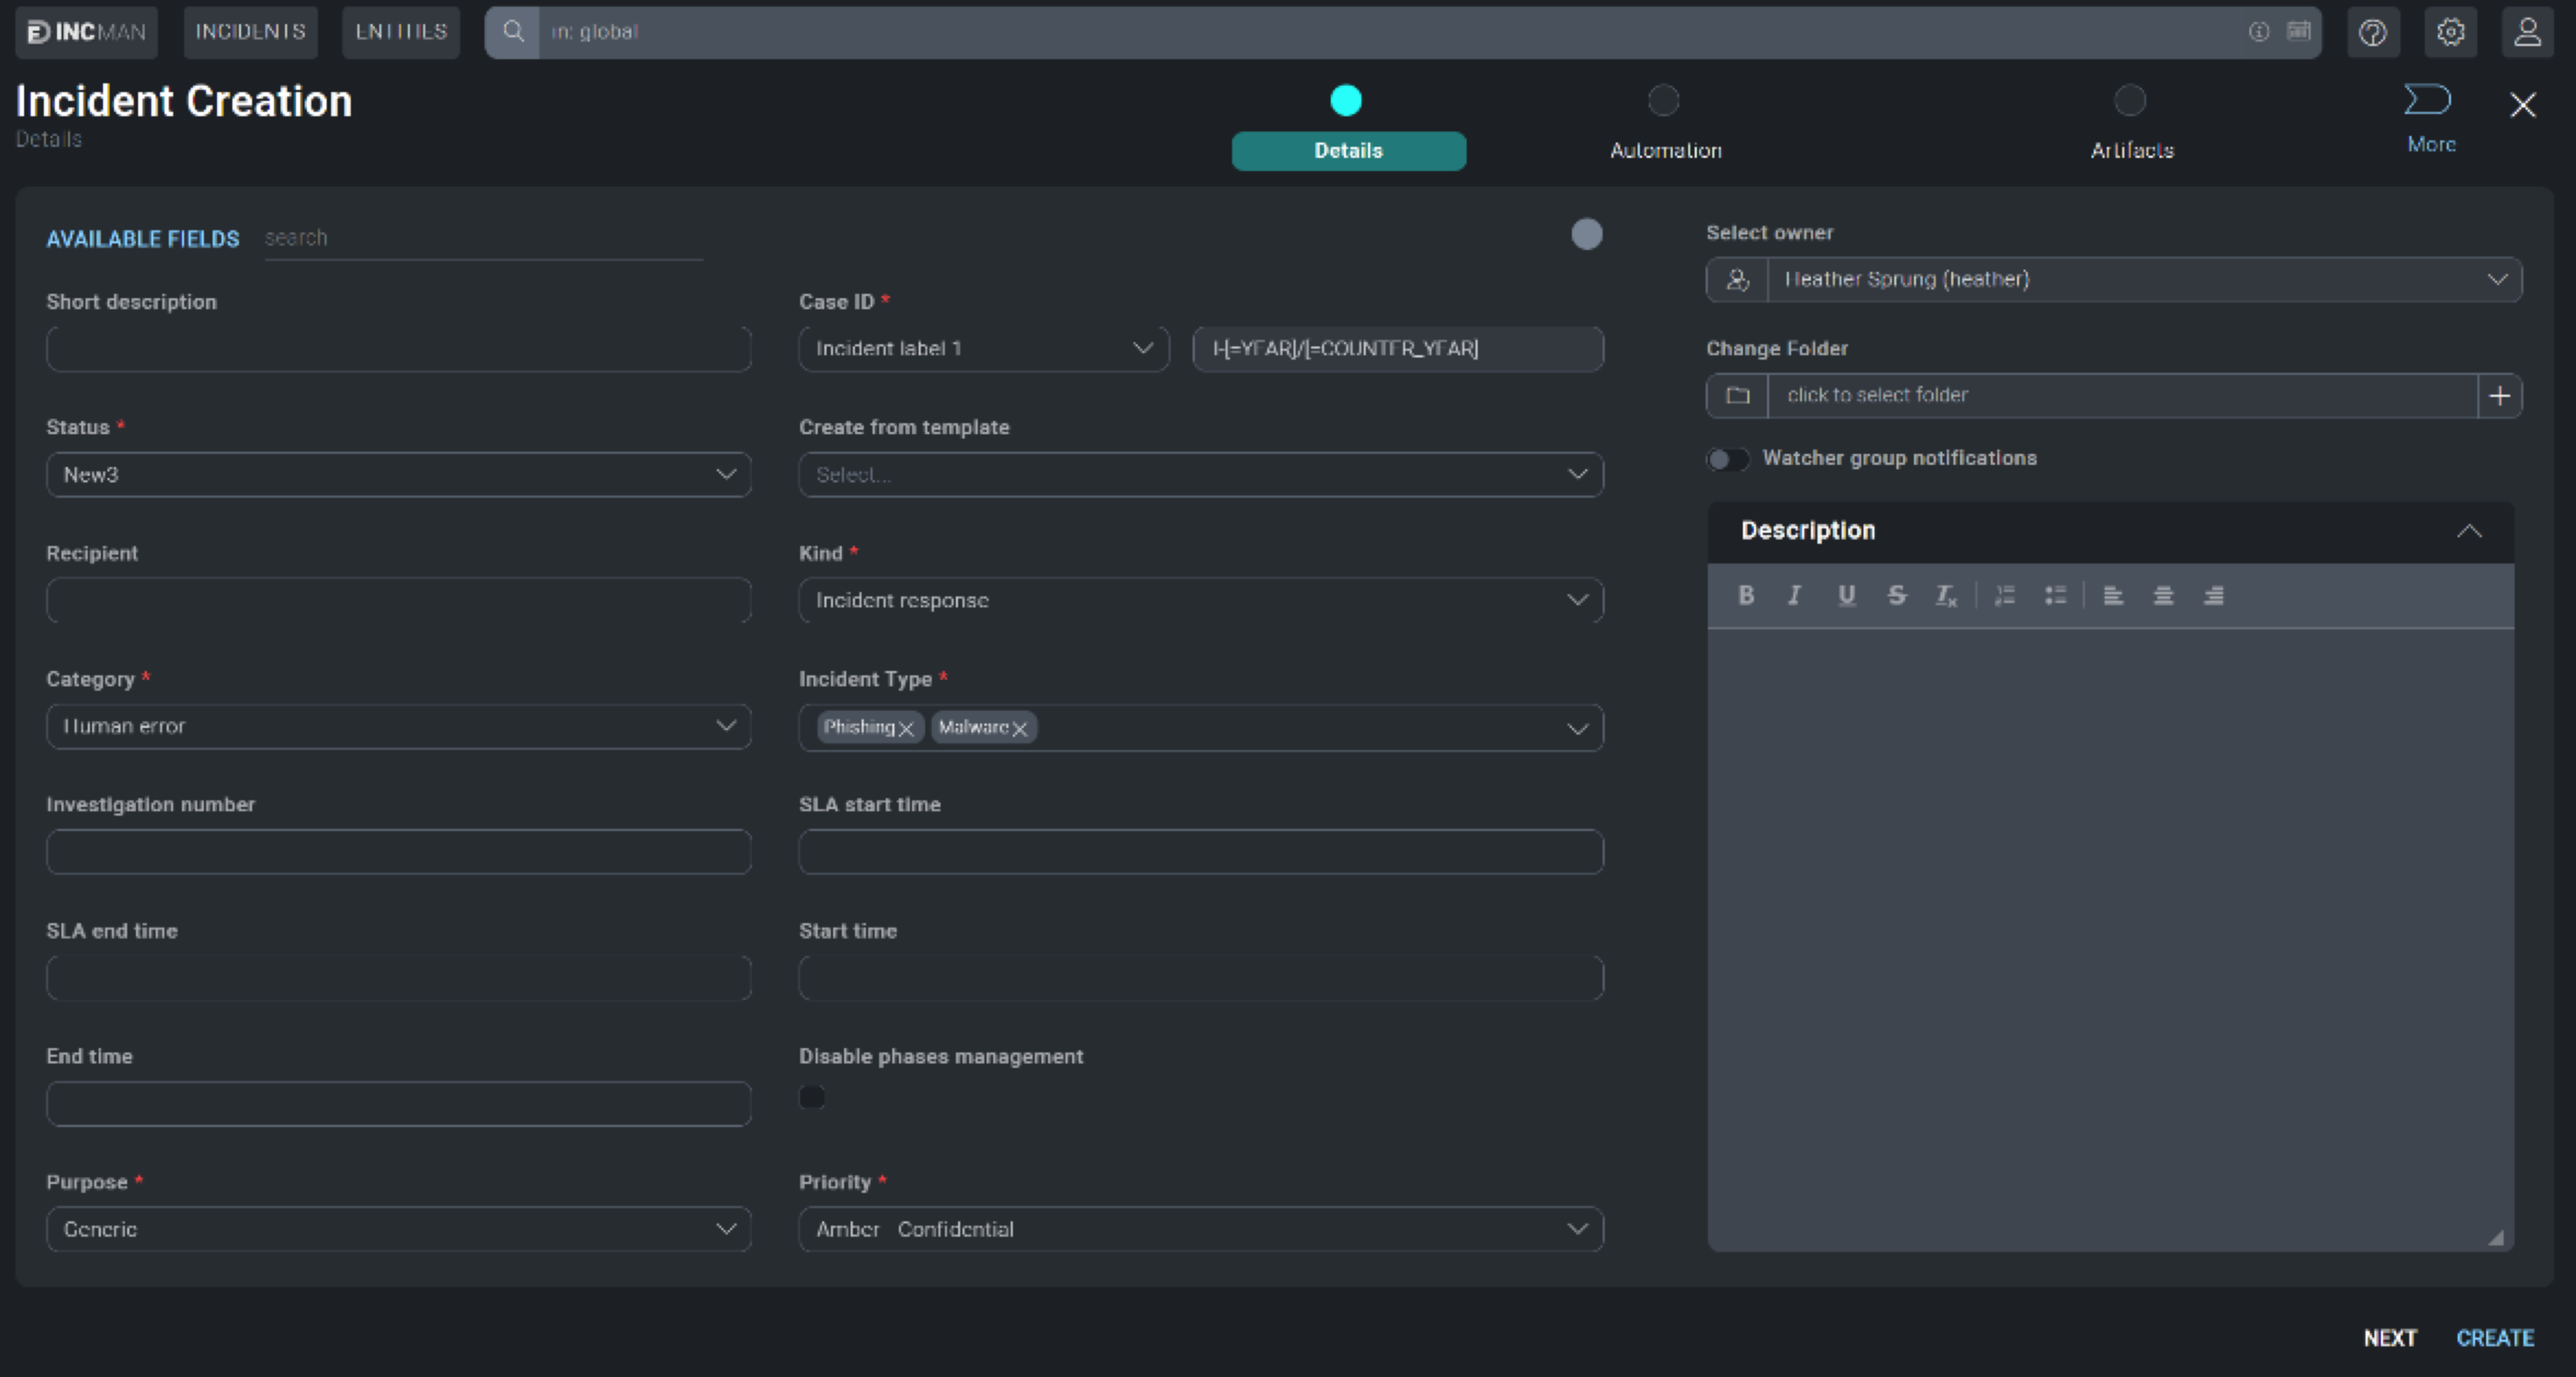Align Description text to the right
This screenshot has width=2576, height=1377.
pyautogui.click(x=2213, y=595)
